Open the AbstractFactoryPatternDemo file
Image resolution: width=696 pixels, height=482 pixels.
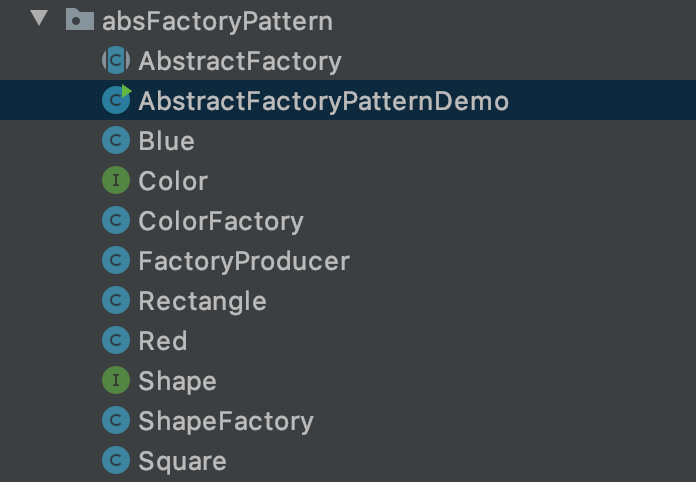(323, 101)
